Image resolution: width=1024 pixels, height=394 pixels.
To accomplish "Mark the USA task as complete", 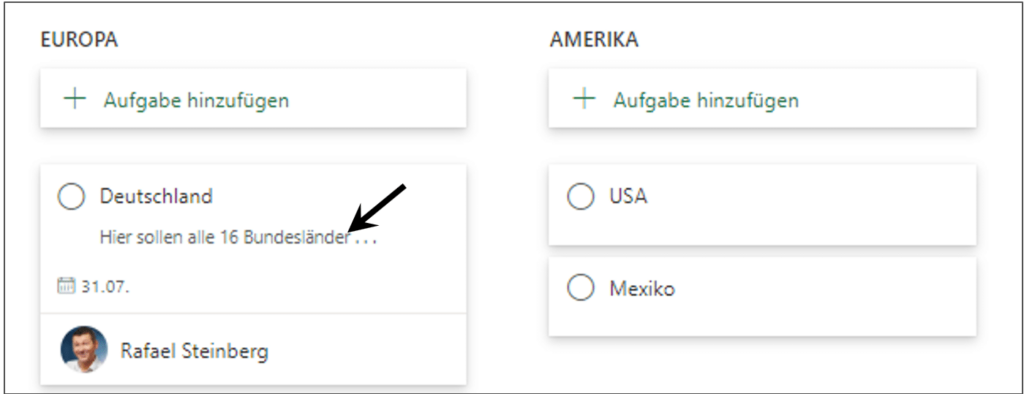I will pos(581,196).
